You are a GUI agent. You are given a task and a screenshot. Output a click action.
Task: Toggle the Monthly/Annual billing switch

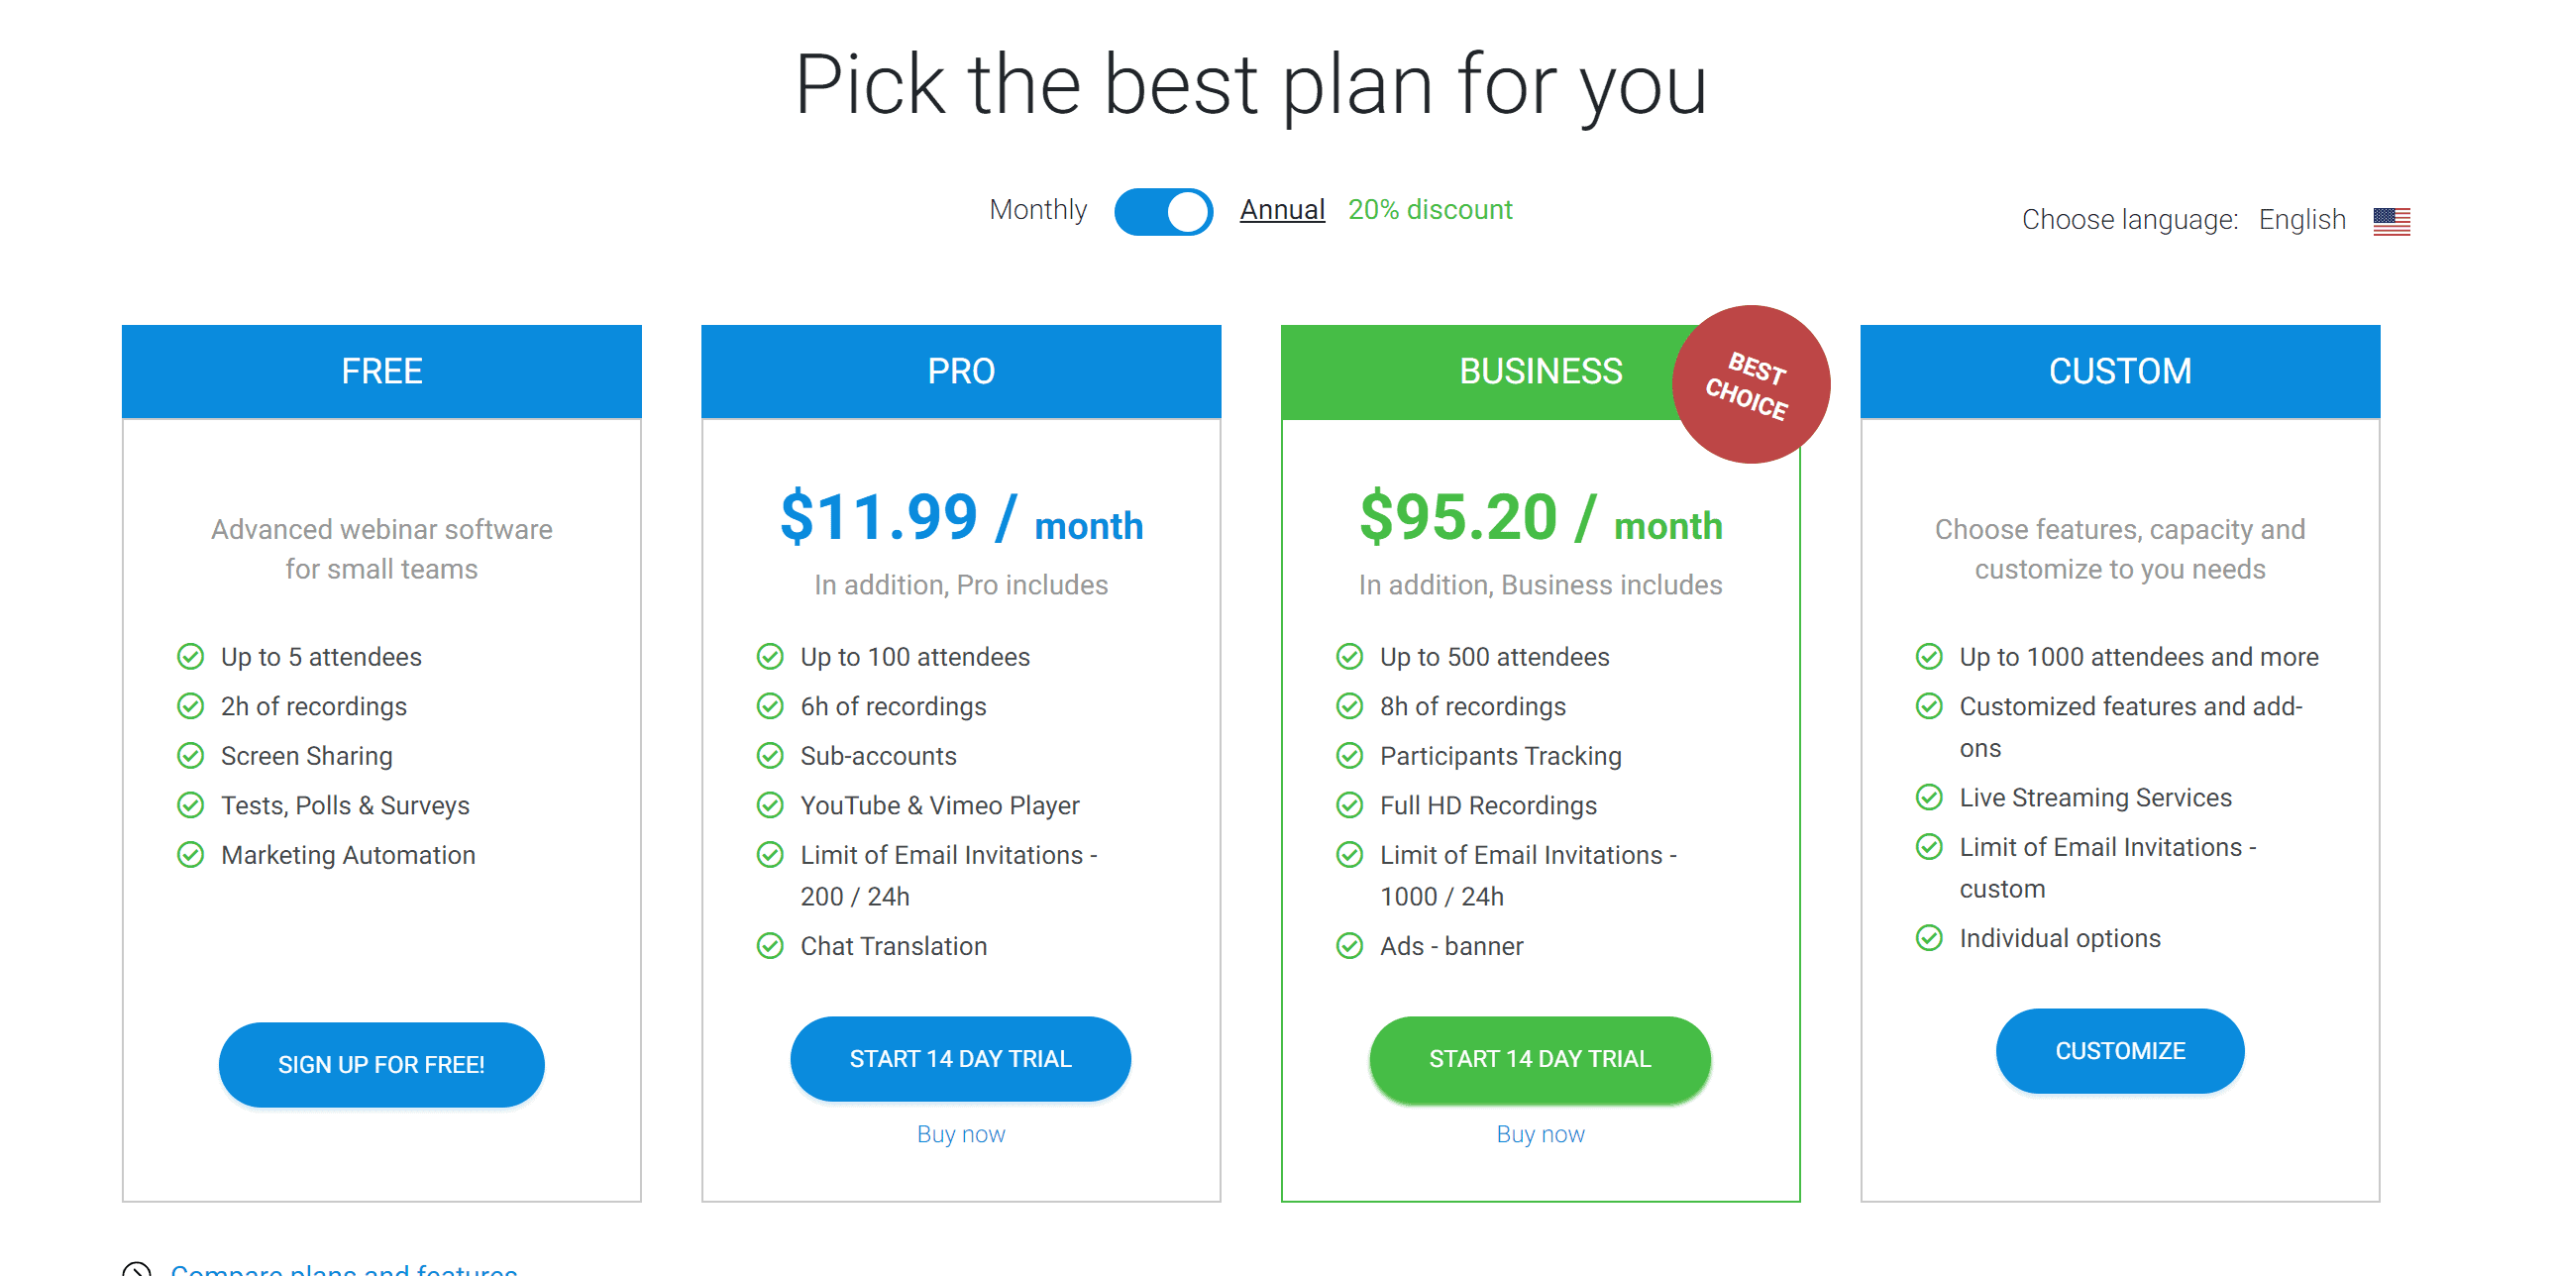pyautogui.click(x=1162, y=211)
